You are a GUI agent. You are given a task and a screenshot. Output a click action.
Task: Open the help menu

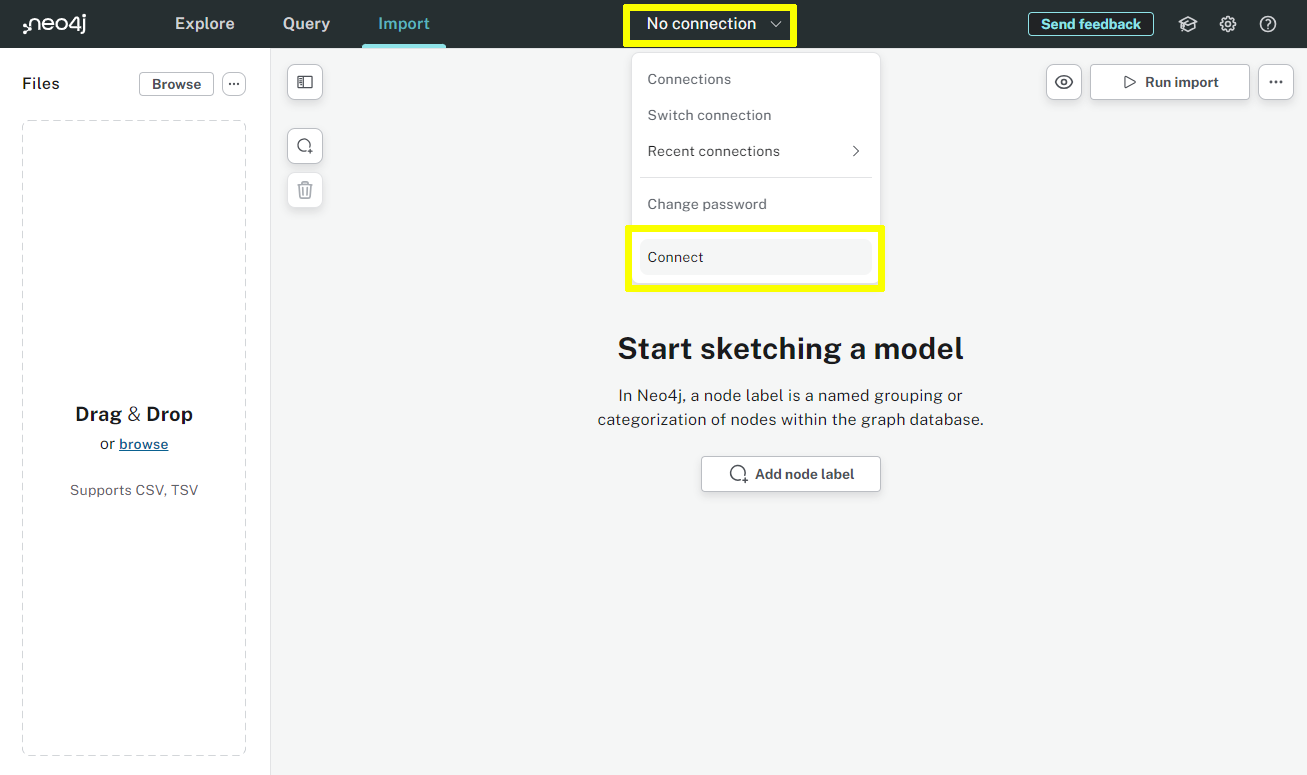(x=1267, y=23)
